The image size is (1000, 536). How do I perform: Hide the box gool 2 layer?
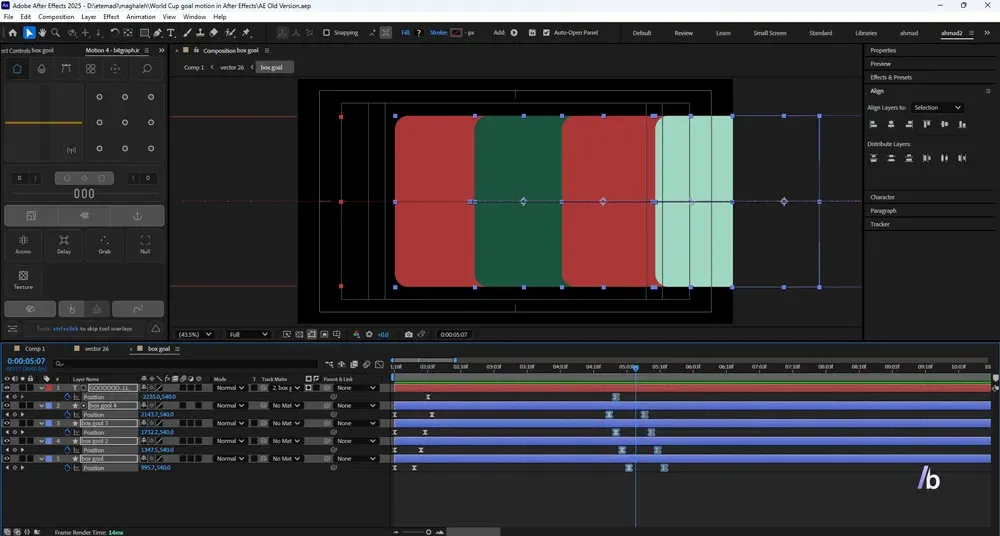pos(8,441)
